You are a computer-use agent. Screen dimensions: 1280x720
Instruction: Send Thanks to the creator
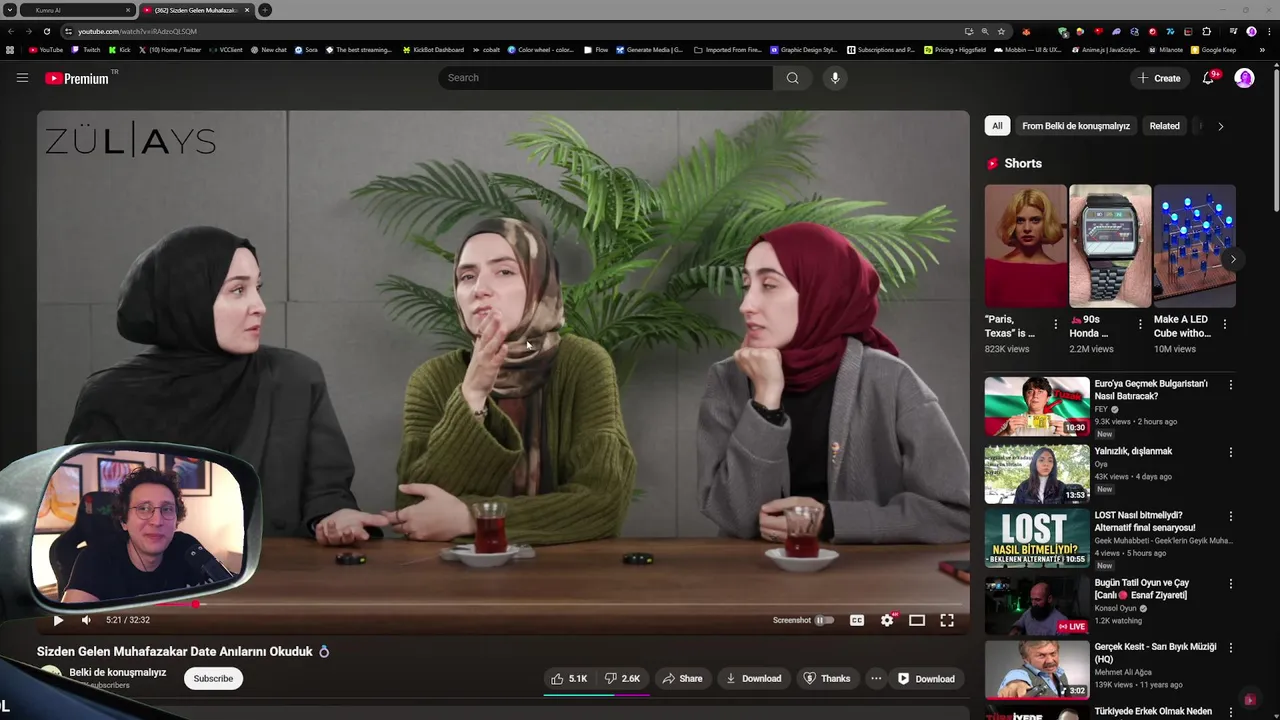pos(827,678)
